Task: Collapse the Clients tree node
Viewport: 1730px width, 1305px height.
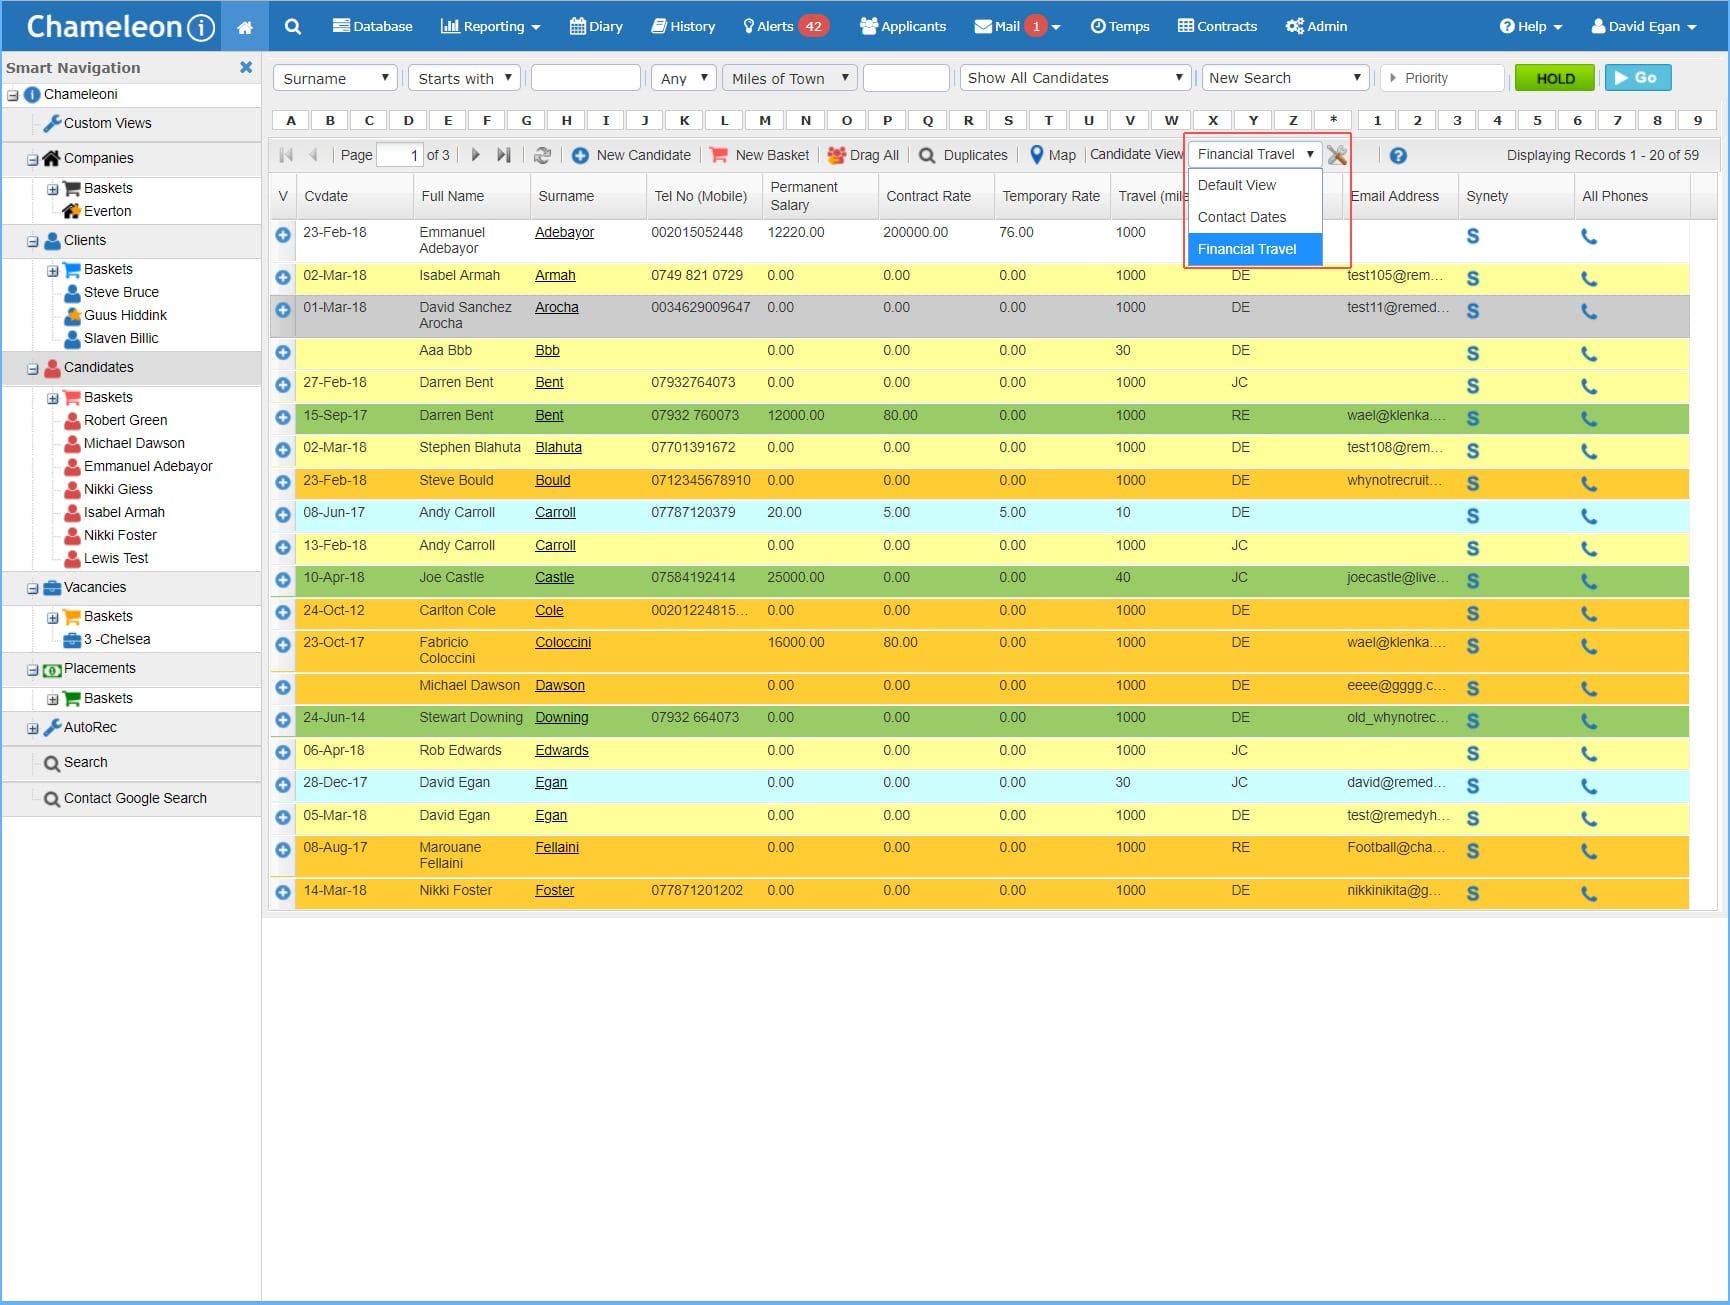Action: pyautogui.click(x=32, y=241)
